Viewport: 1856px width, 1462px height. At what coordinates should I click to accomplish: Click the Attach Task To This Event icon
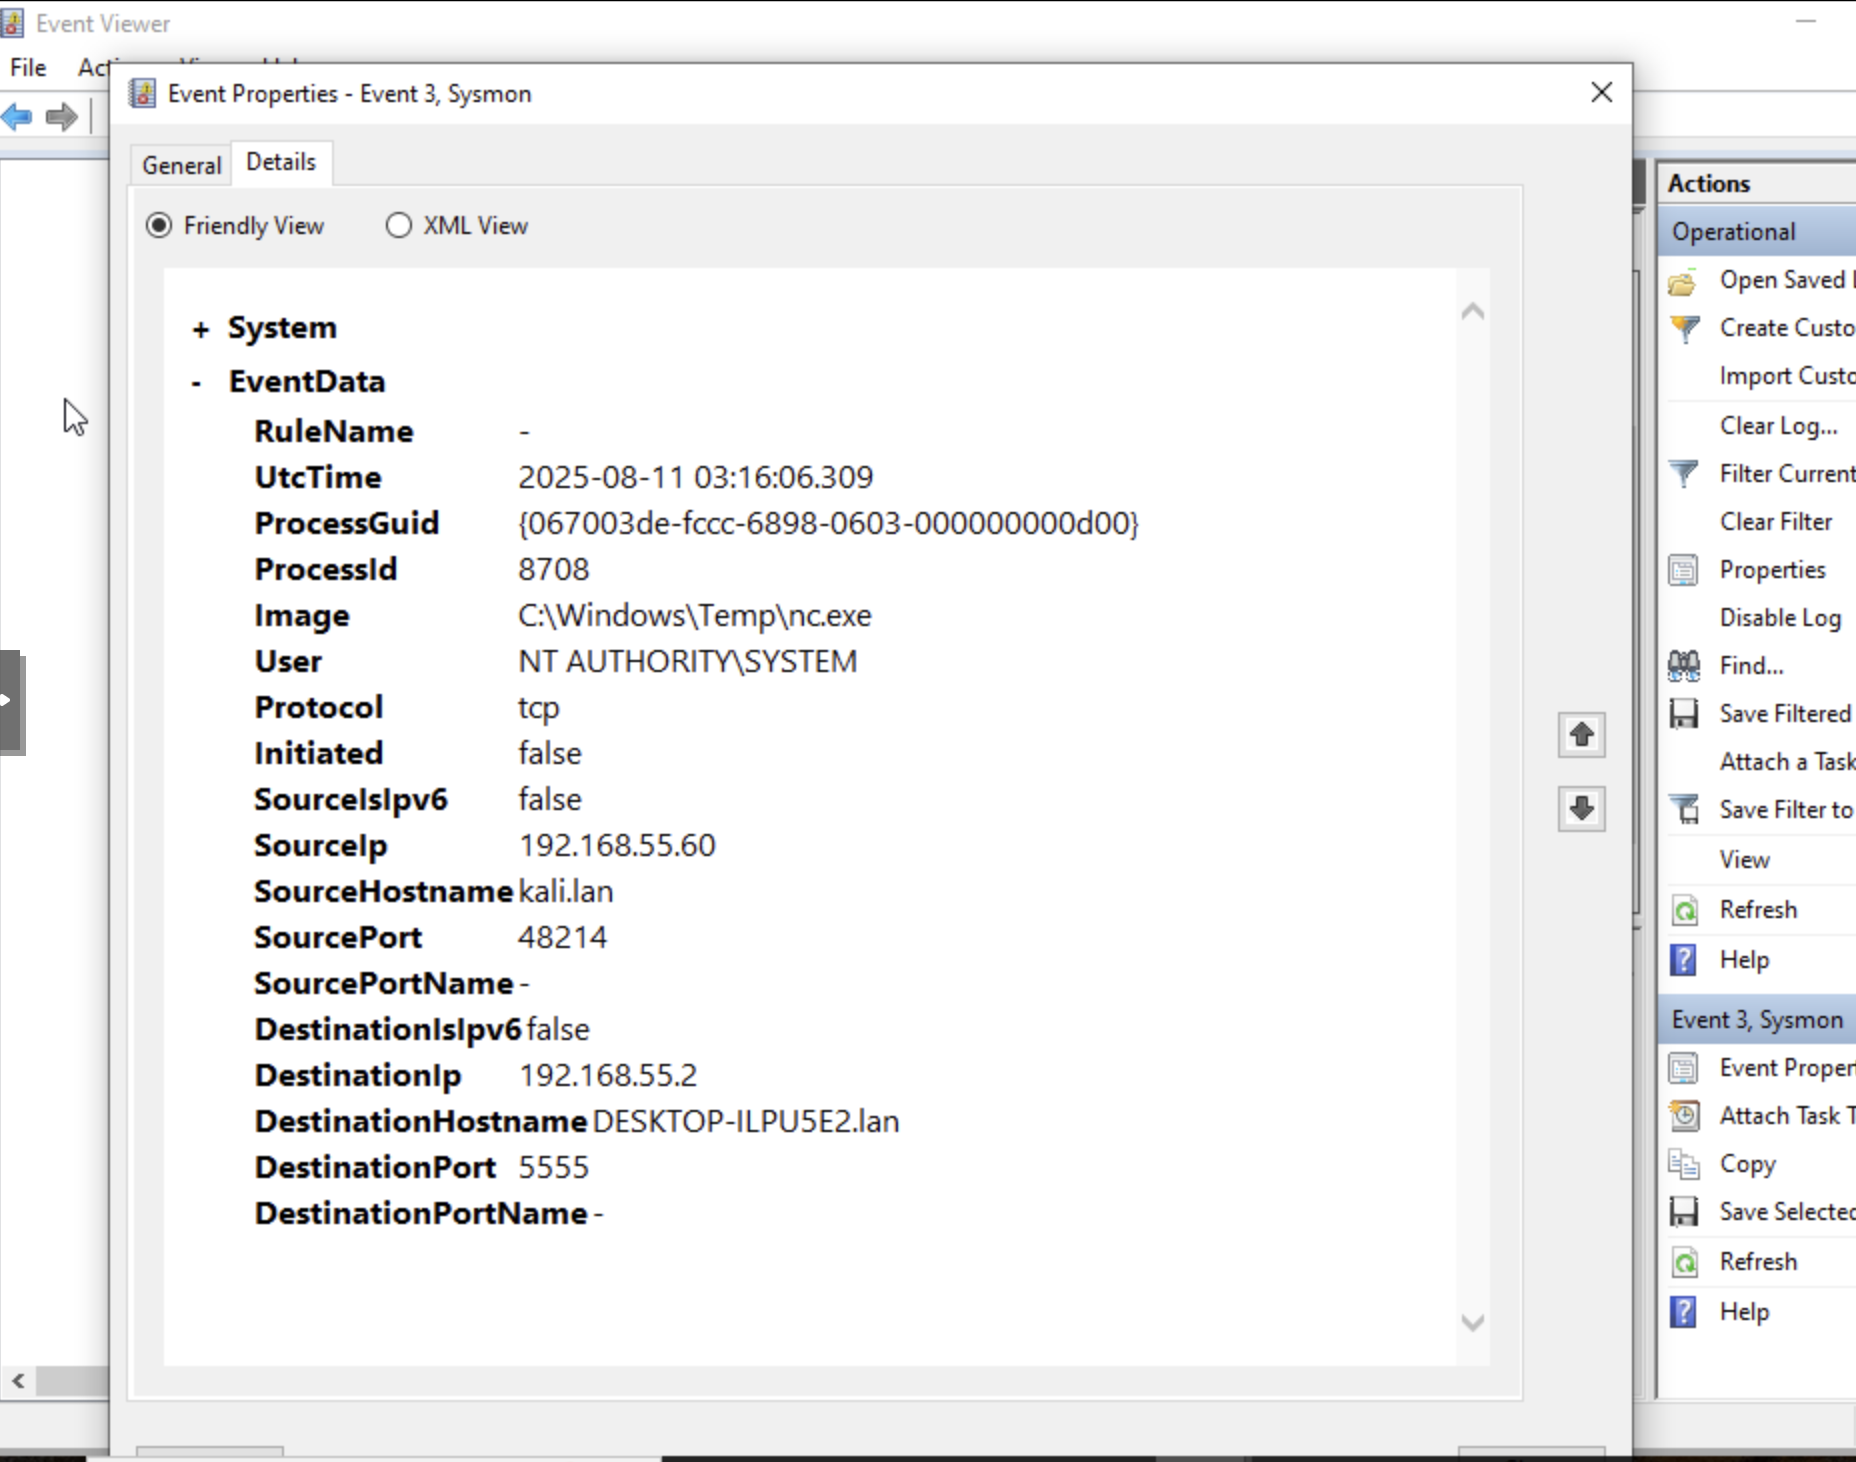[x=1685, y=1115]
